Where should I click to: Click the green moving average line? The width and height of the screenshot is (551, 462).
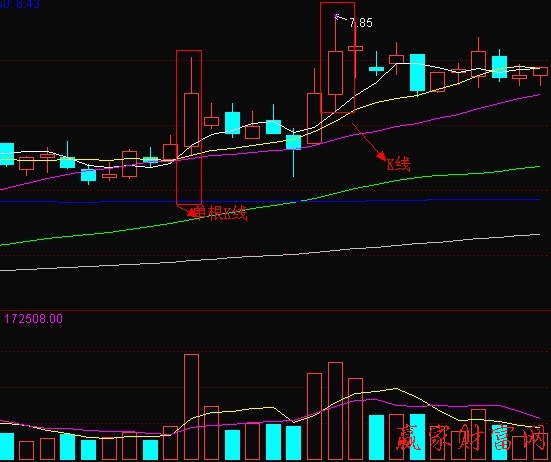(422, 177)
